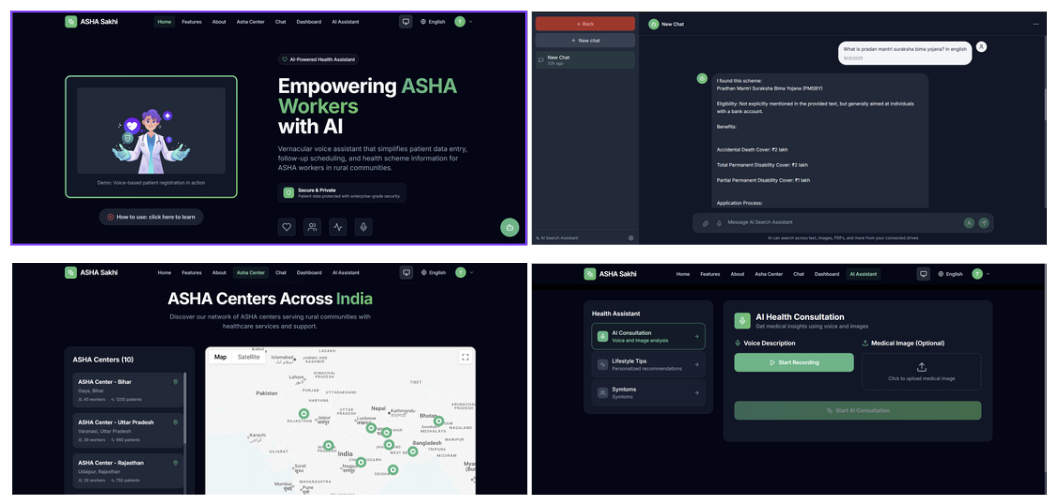Click the paperclip attachment icon in the chat input
This screenshot has height=504, width=1057.
705,223
